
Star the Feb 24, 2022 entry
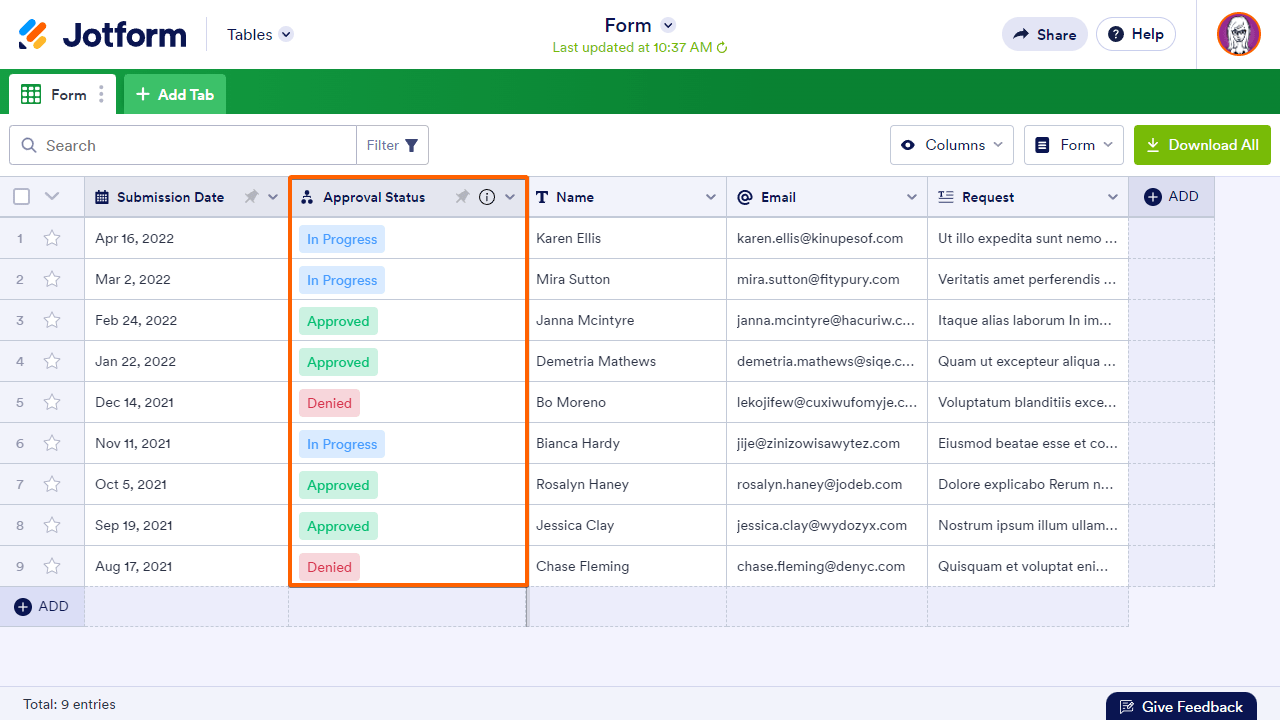tap(52, 320)
